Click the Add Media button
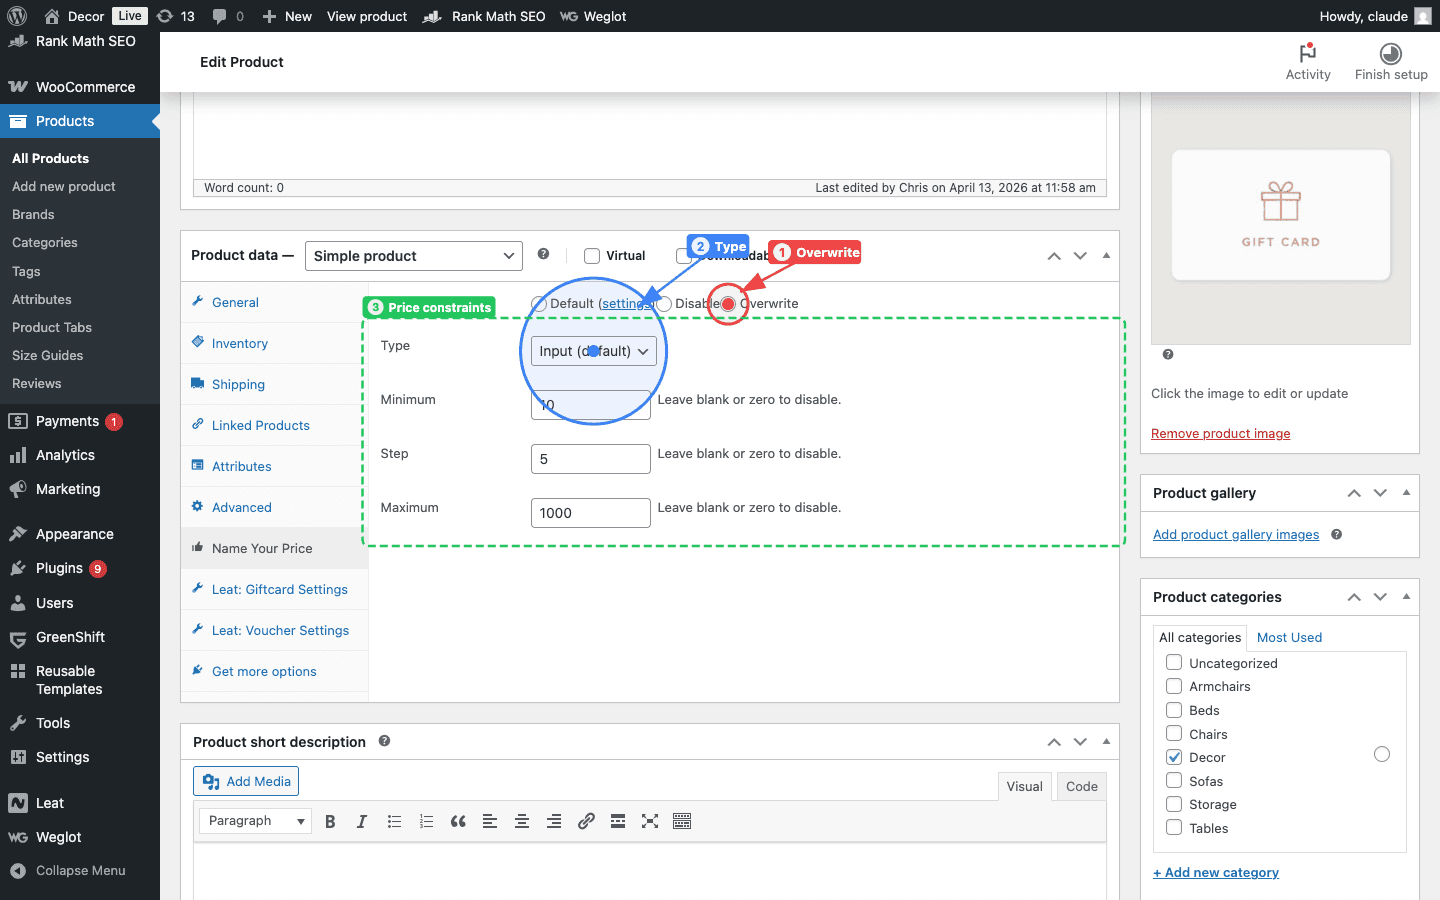Image resolution: width=1440 pixels, height=900 pixels. click(246, 781)
